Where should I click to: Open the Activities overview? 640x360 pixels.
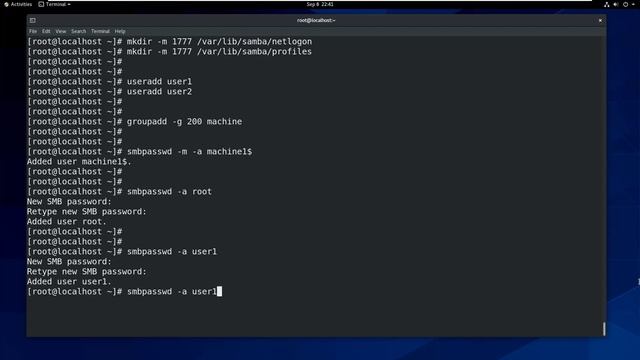18,4
